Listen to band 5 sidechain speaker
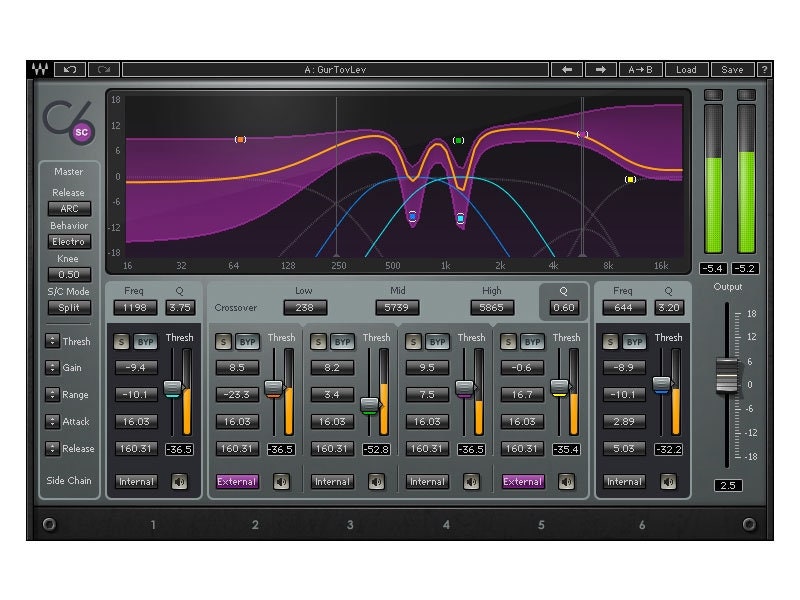Screen dimensions: 800x600 [x=566, y=481]
